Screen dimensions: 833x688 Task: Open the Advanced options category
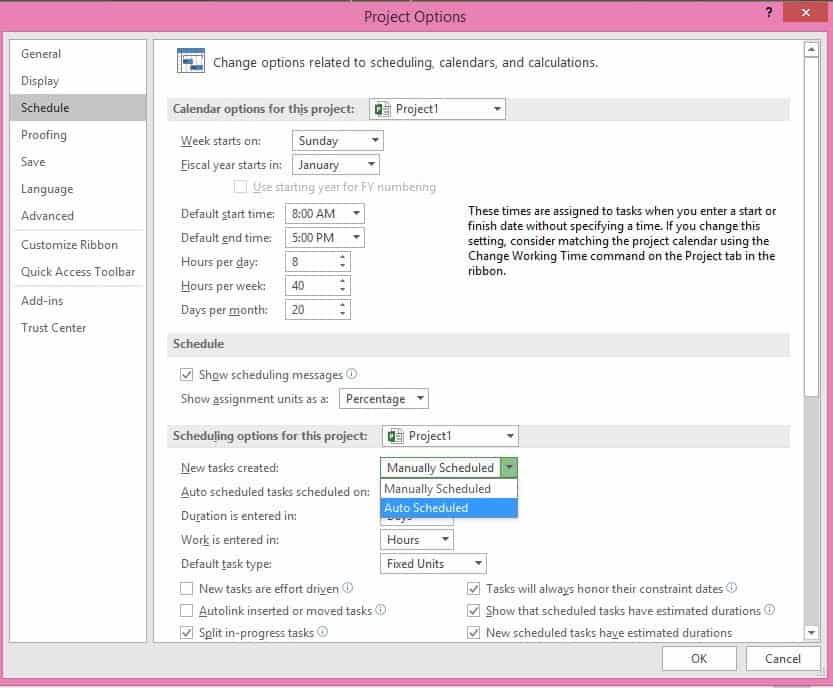(48, 216)
